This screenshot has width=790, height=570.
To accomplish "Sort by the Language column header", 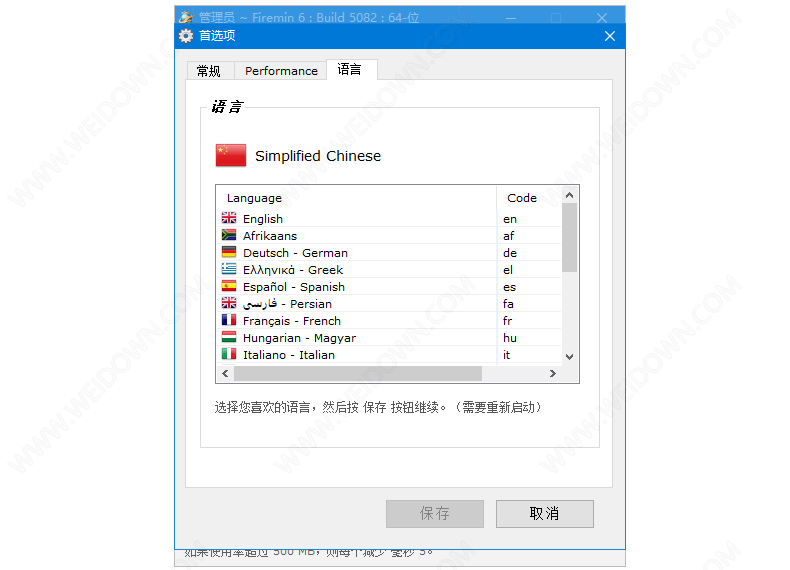I will click(x=357, y=198).
